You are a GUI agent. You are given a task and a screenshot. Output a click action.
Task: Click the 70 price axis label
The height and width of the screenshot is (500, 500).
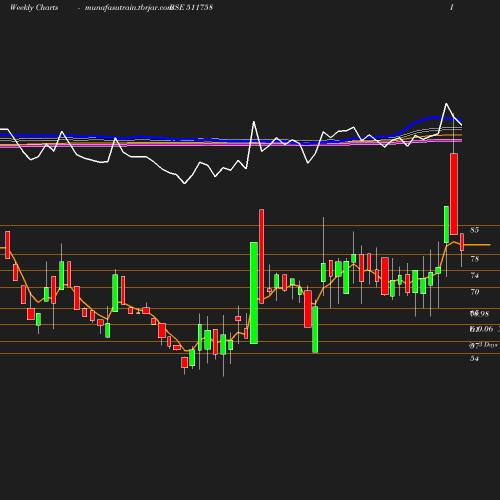[x=475, y=292]
